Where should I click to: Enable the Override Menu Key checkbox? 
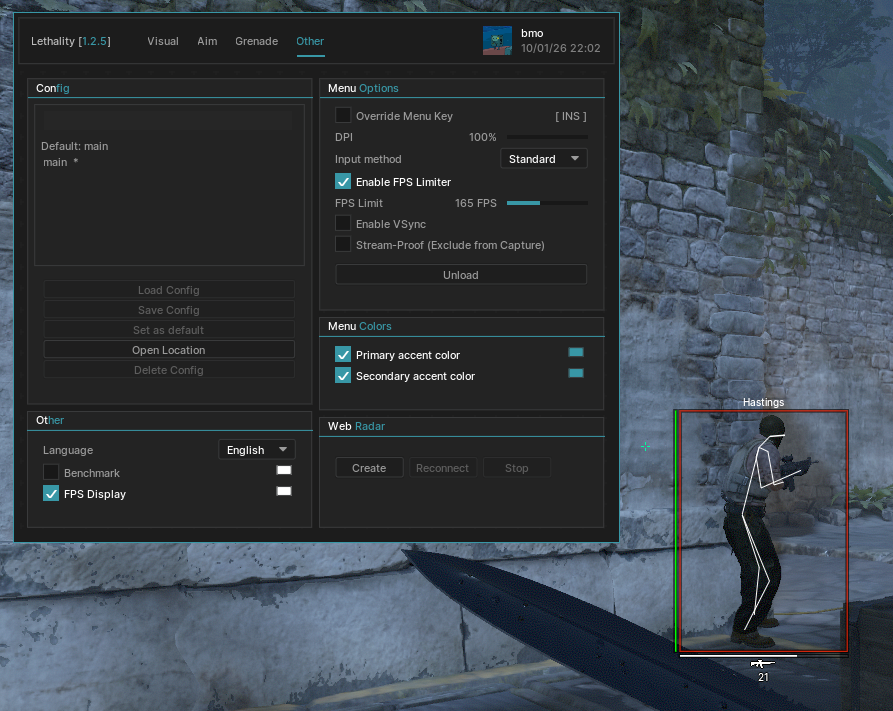point(343,116)
